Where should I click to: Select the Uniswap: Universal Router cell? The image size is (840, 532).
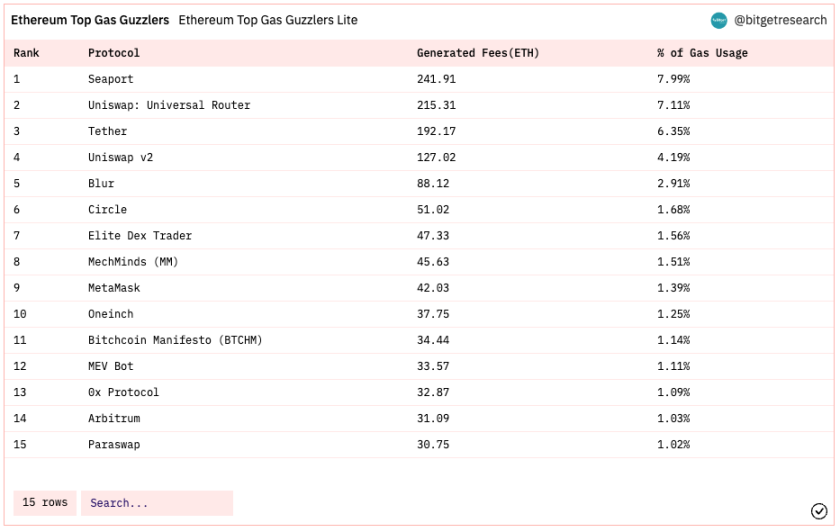coord(169,105)
